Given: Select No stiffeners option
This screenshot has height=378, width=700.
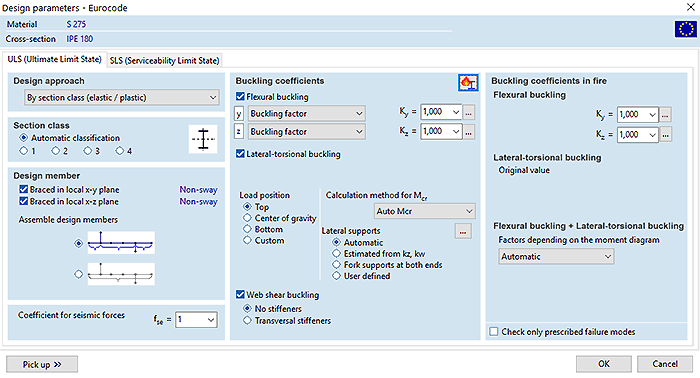Looking at the screenshot, I should (247, 308).
